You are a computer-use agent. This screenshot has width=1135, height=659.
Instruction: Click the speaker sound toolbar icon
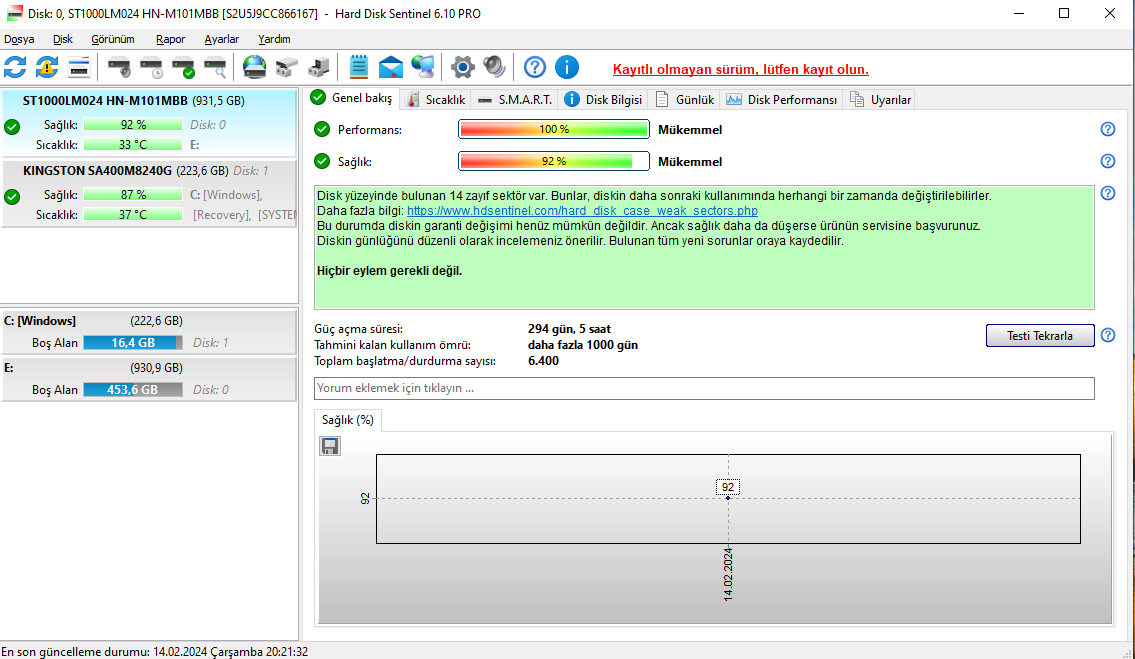pyautogui.click(x=494, y=67)
